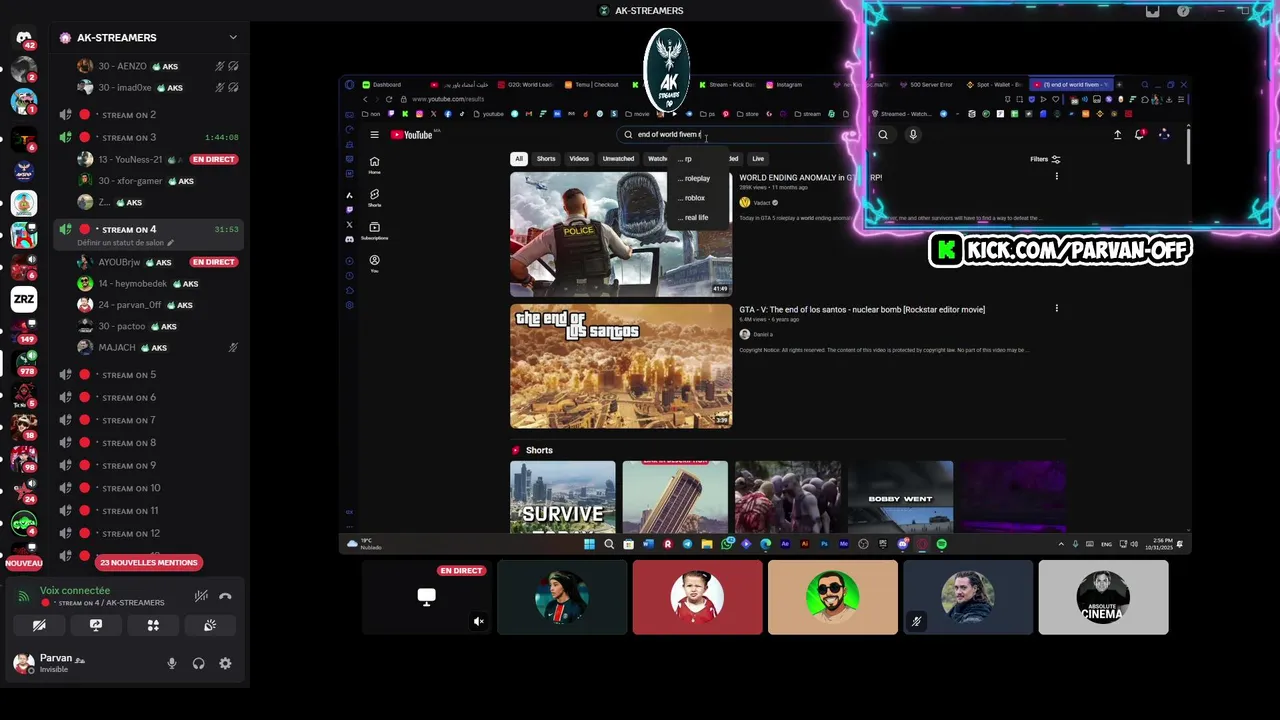Disconnect from the voice channel
1280x720 pixels.
[x=225, y=596]
